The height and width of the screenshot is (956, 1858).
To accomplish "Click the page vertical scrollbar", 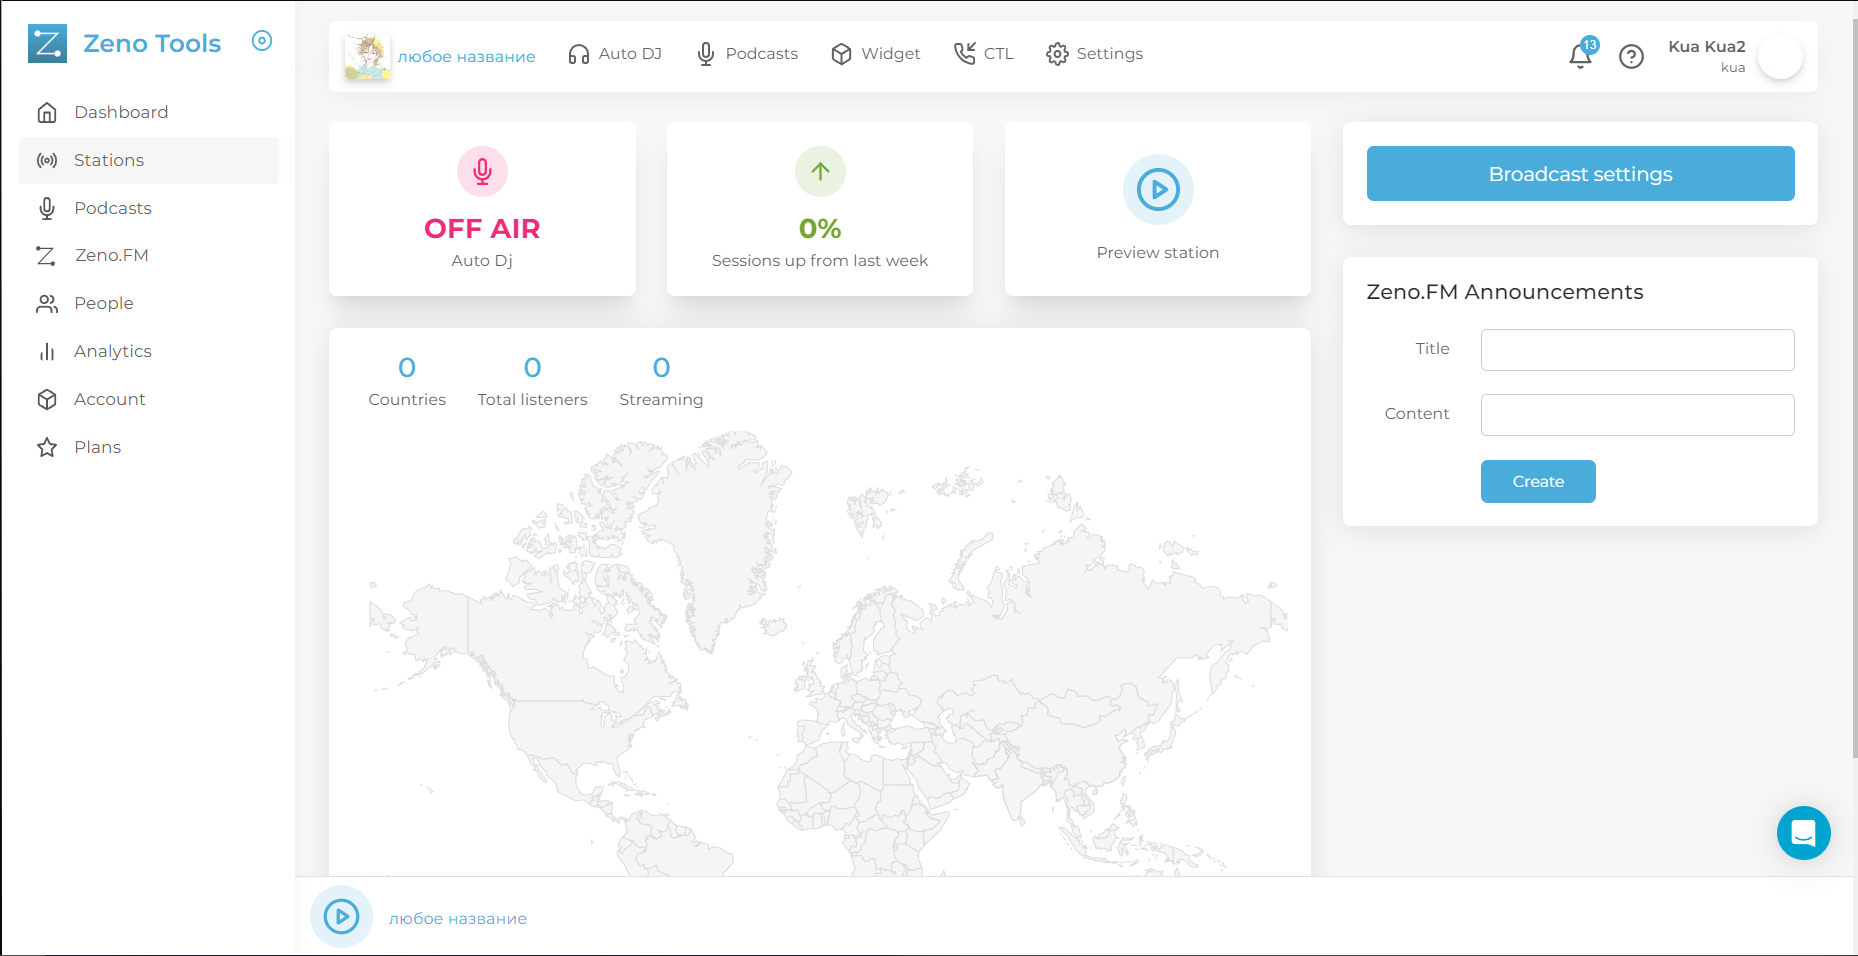I will (1855, 390).
